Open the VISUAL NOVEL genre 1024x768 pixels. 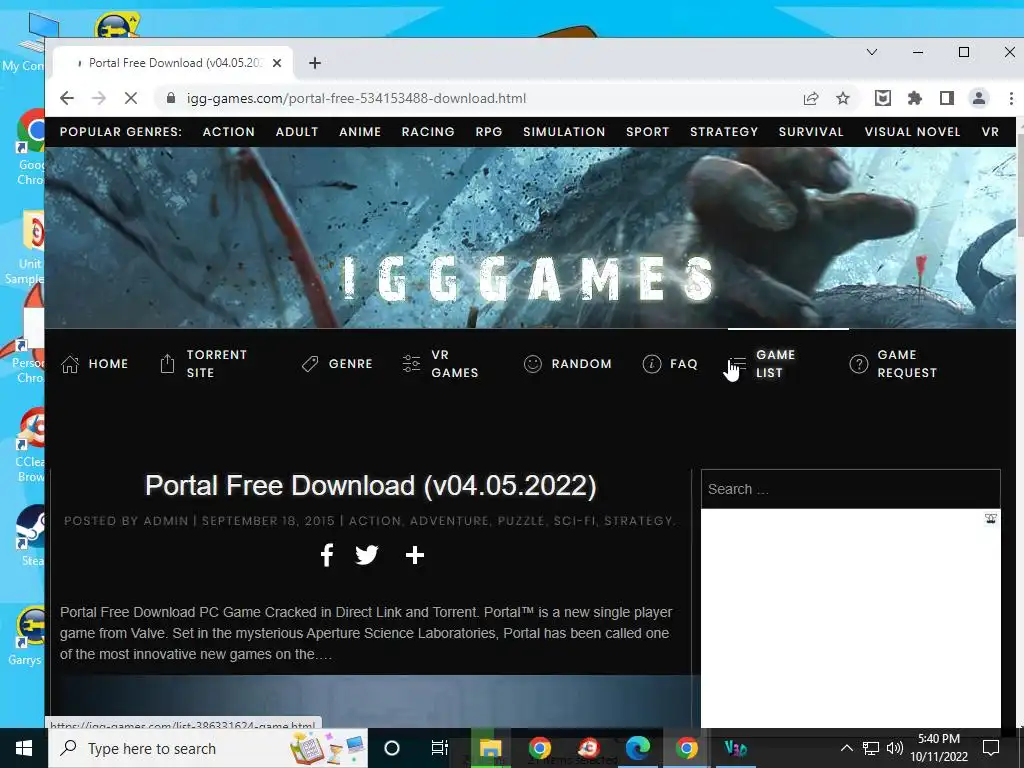tap(912, 132)
